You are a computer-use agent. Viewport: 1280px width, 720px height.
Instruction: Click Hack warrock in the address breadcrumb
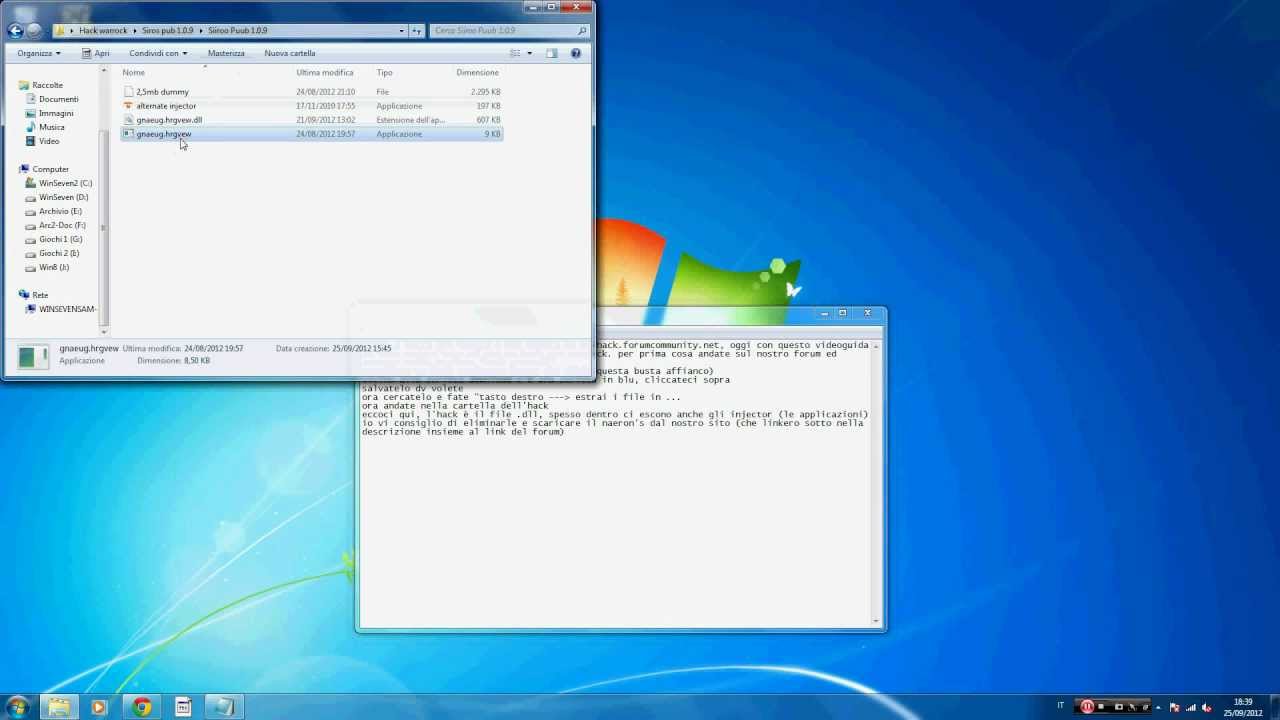tap(103, 31)
